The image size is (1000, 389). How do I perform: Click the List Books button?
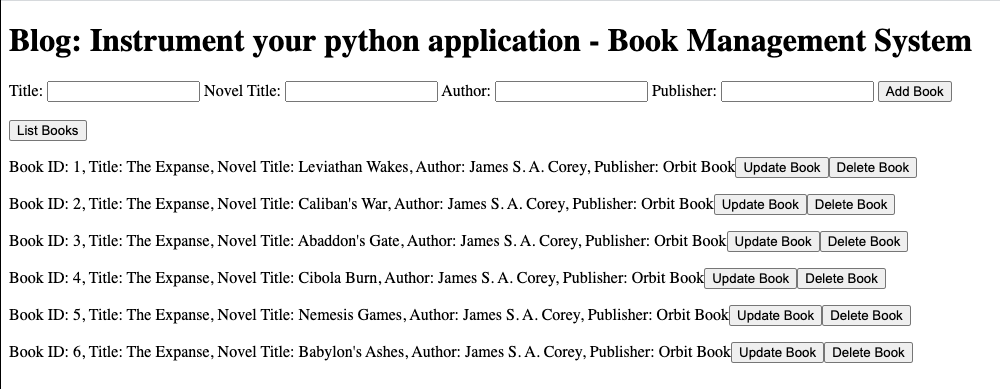48,130
